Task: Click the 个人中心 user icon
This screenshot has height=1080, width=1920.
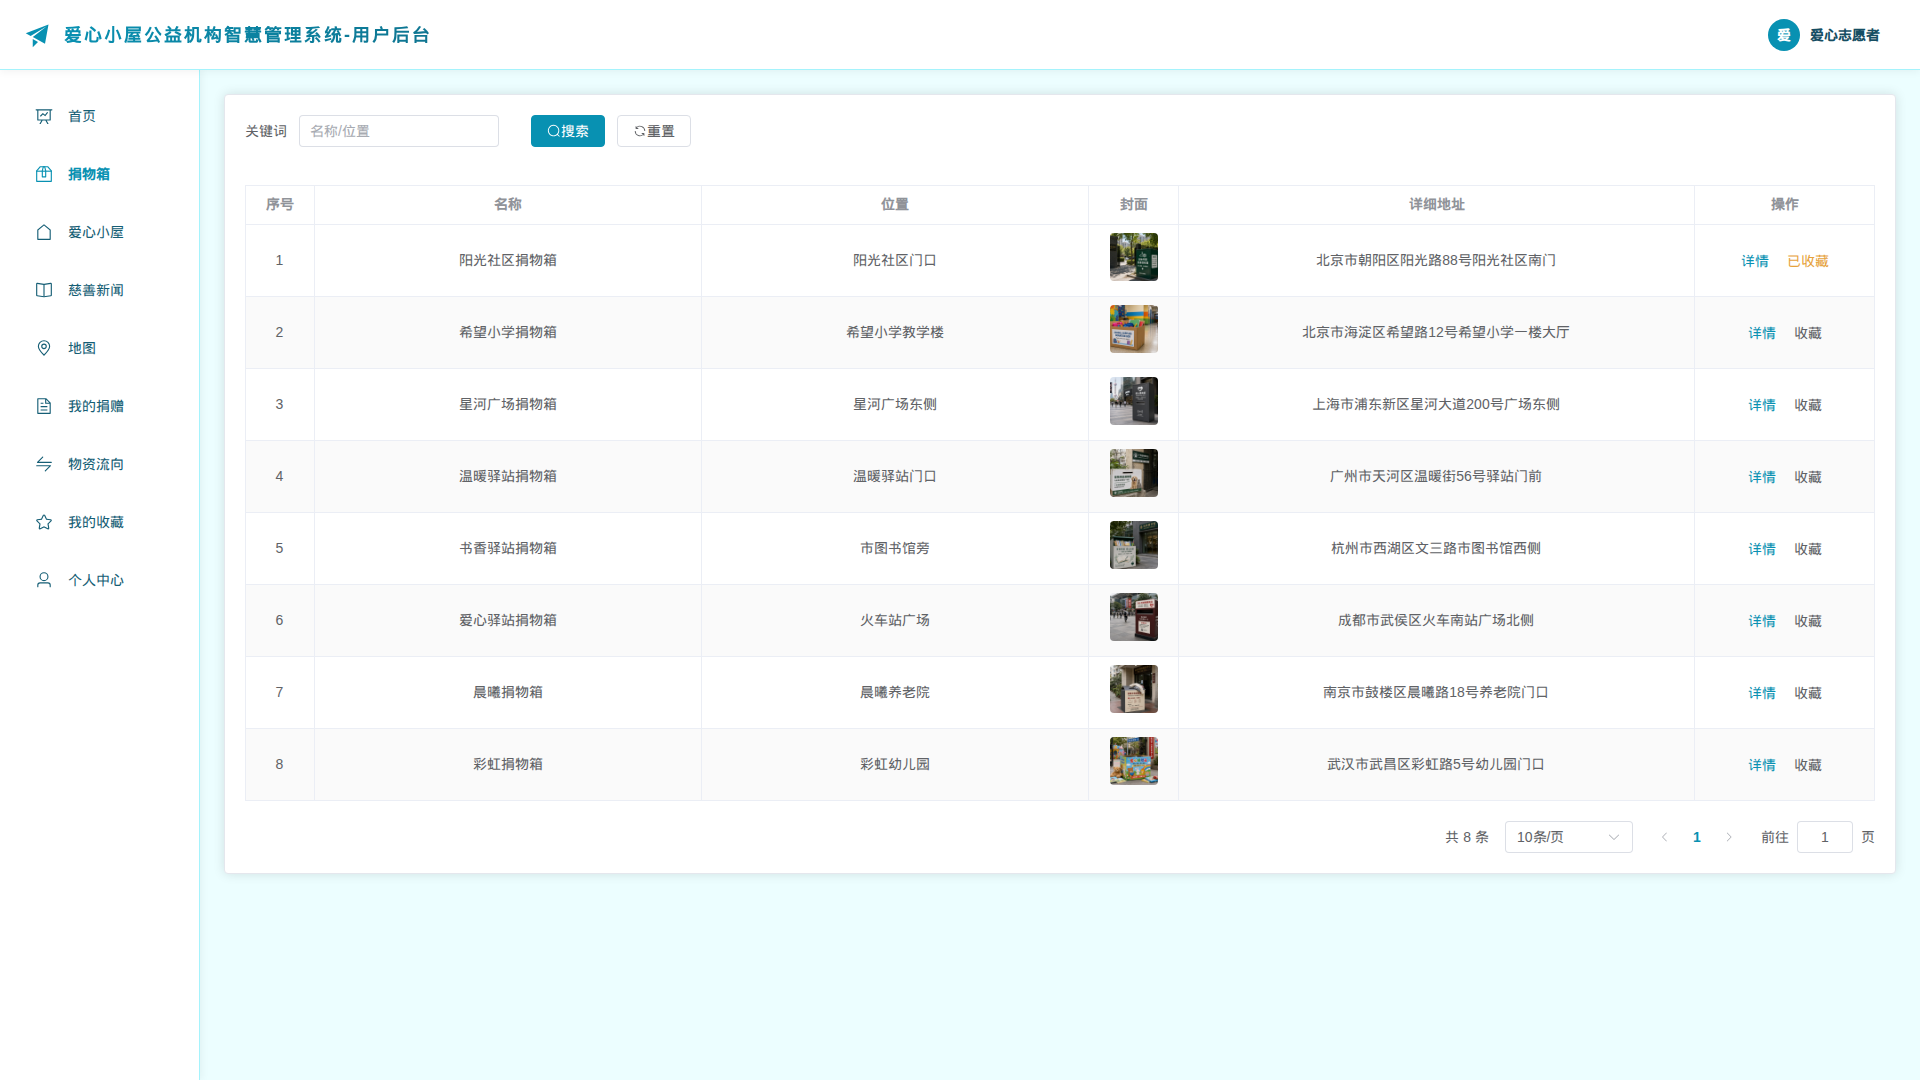Action: (x=44, y=580)
